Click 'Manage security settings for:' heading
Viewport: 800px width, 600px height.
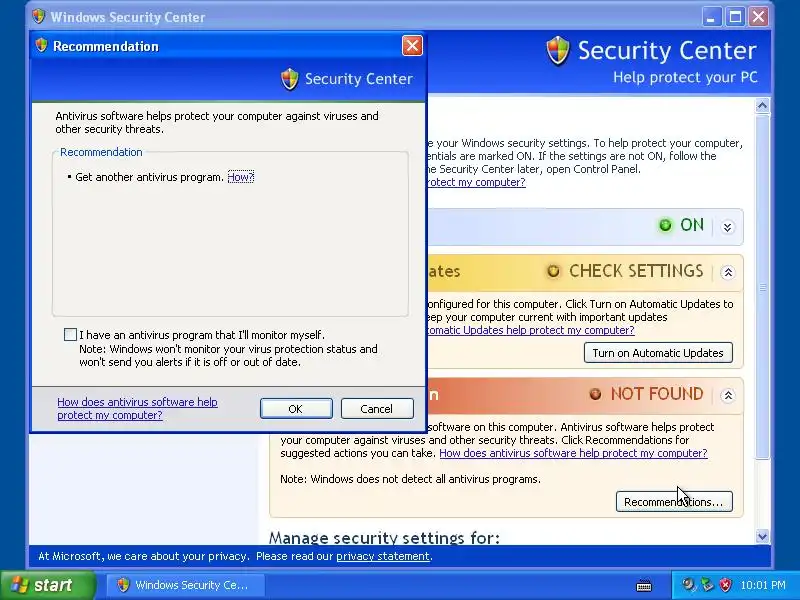384,537
